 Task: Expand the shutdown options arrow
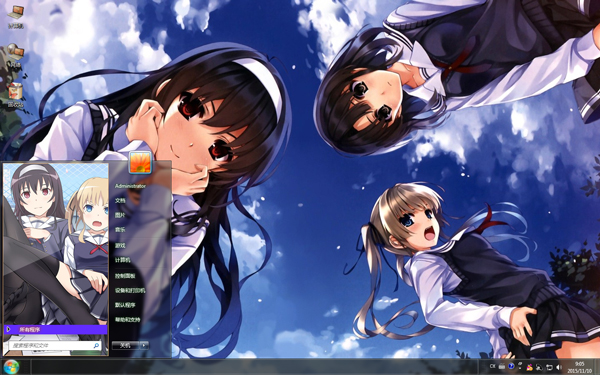(x=144, y=345)
